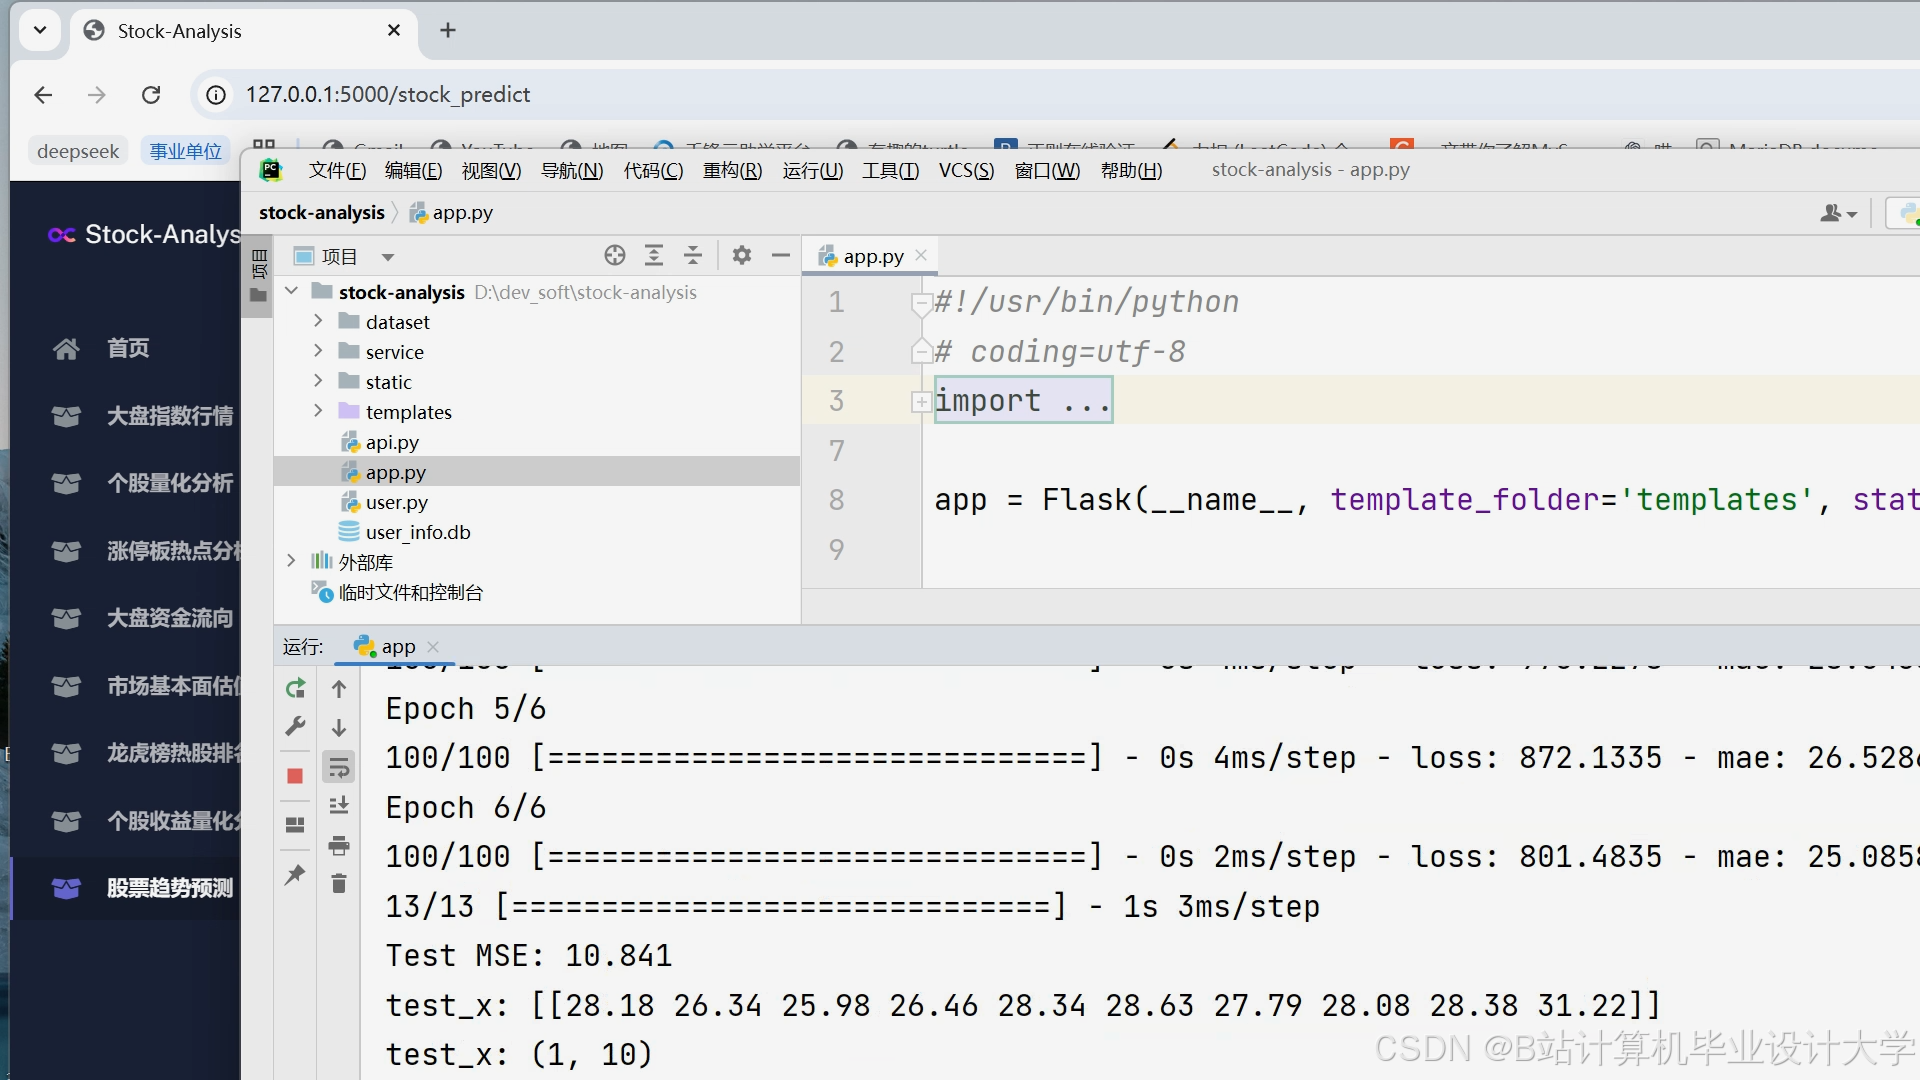Collapse all nodes in Project panel

[693, 255]
